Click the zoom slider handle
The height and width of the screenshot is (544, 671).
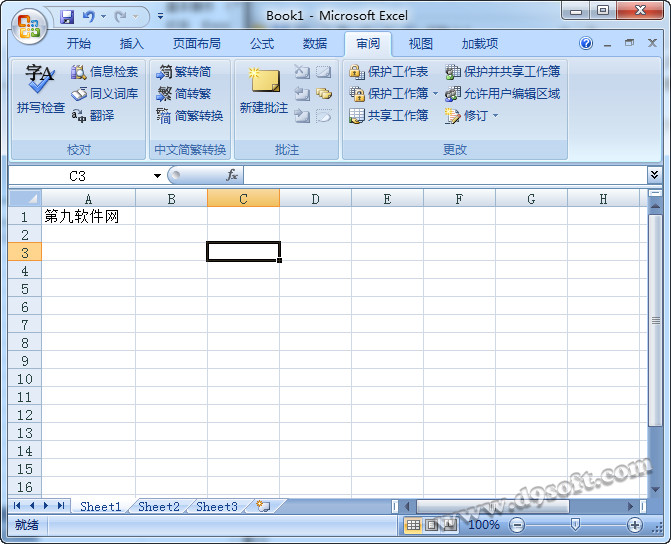576,524
